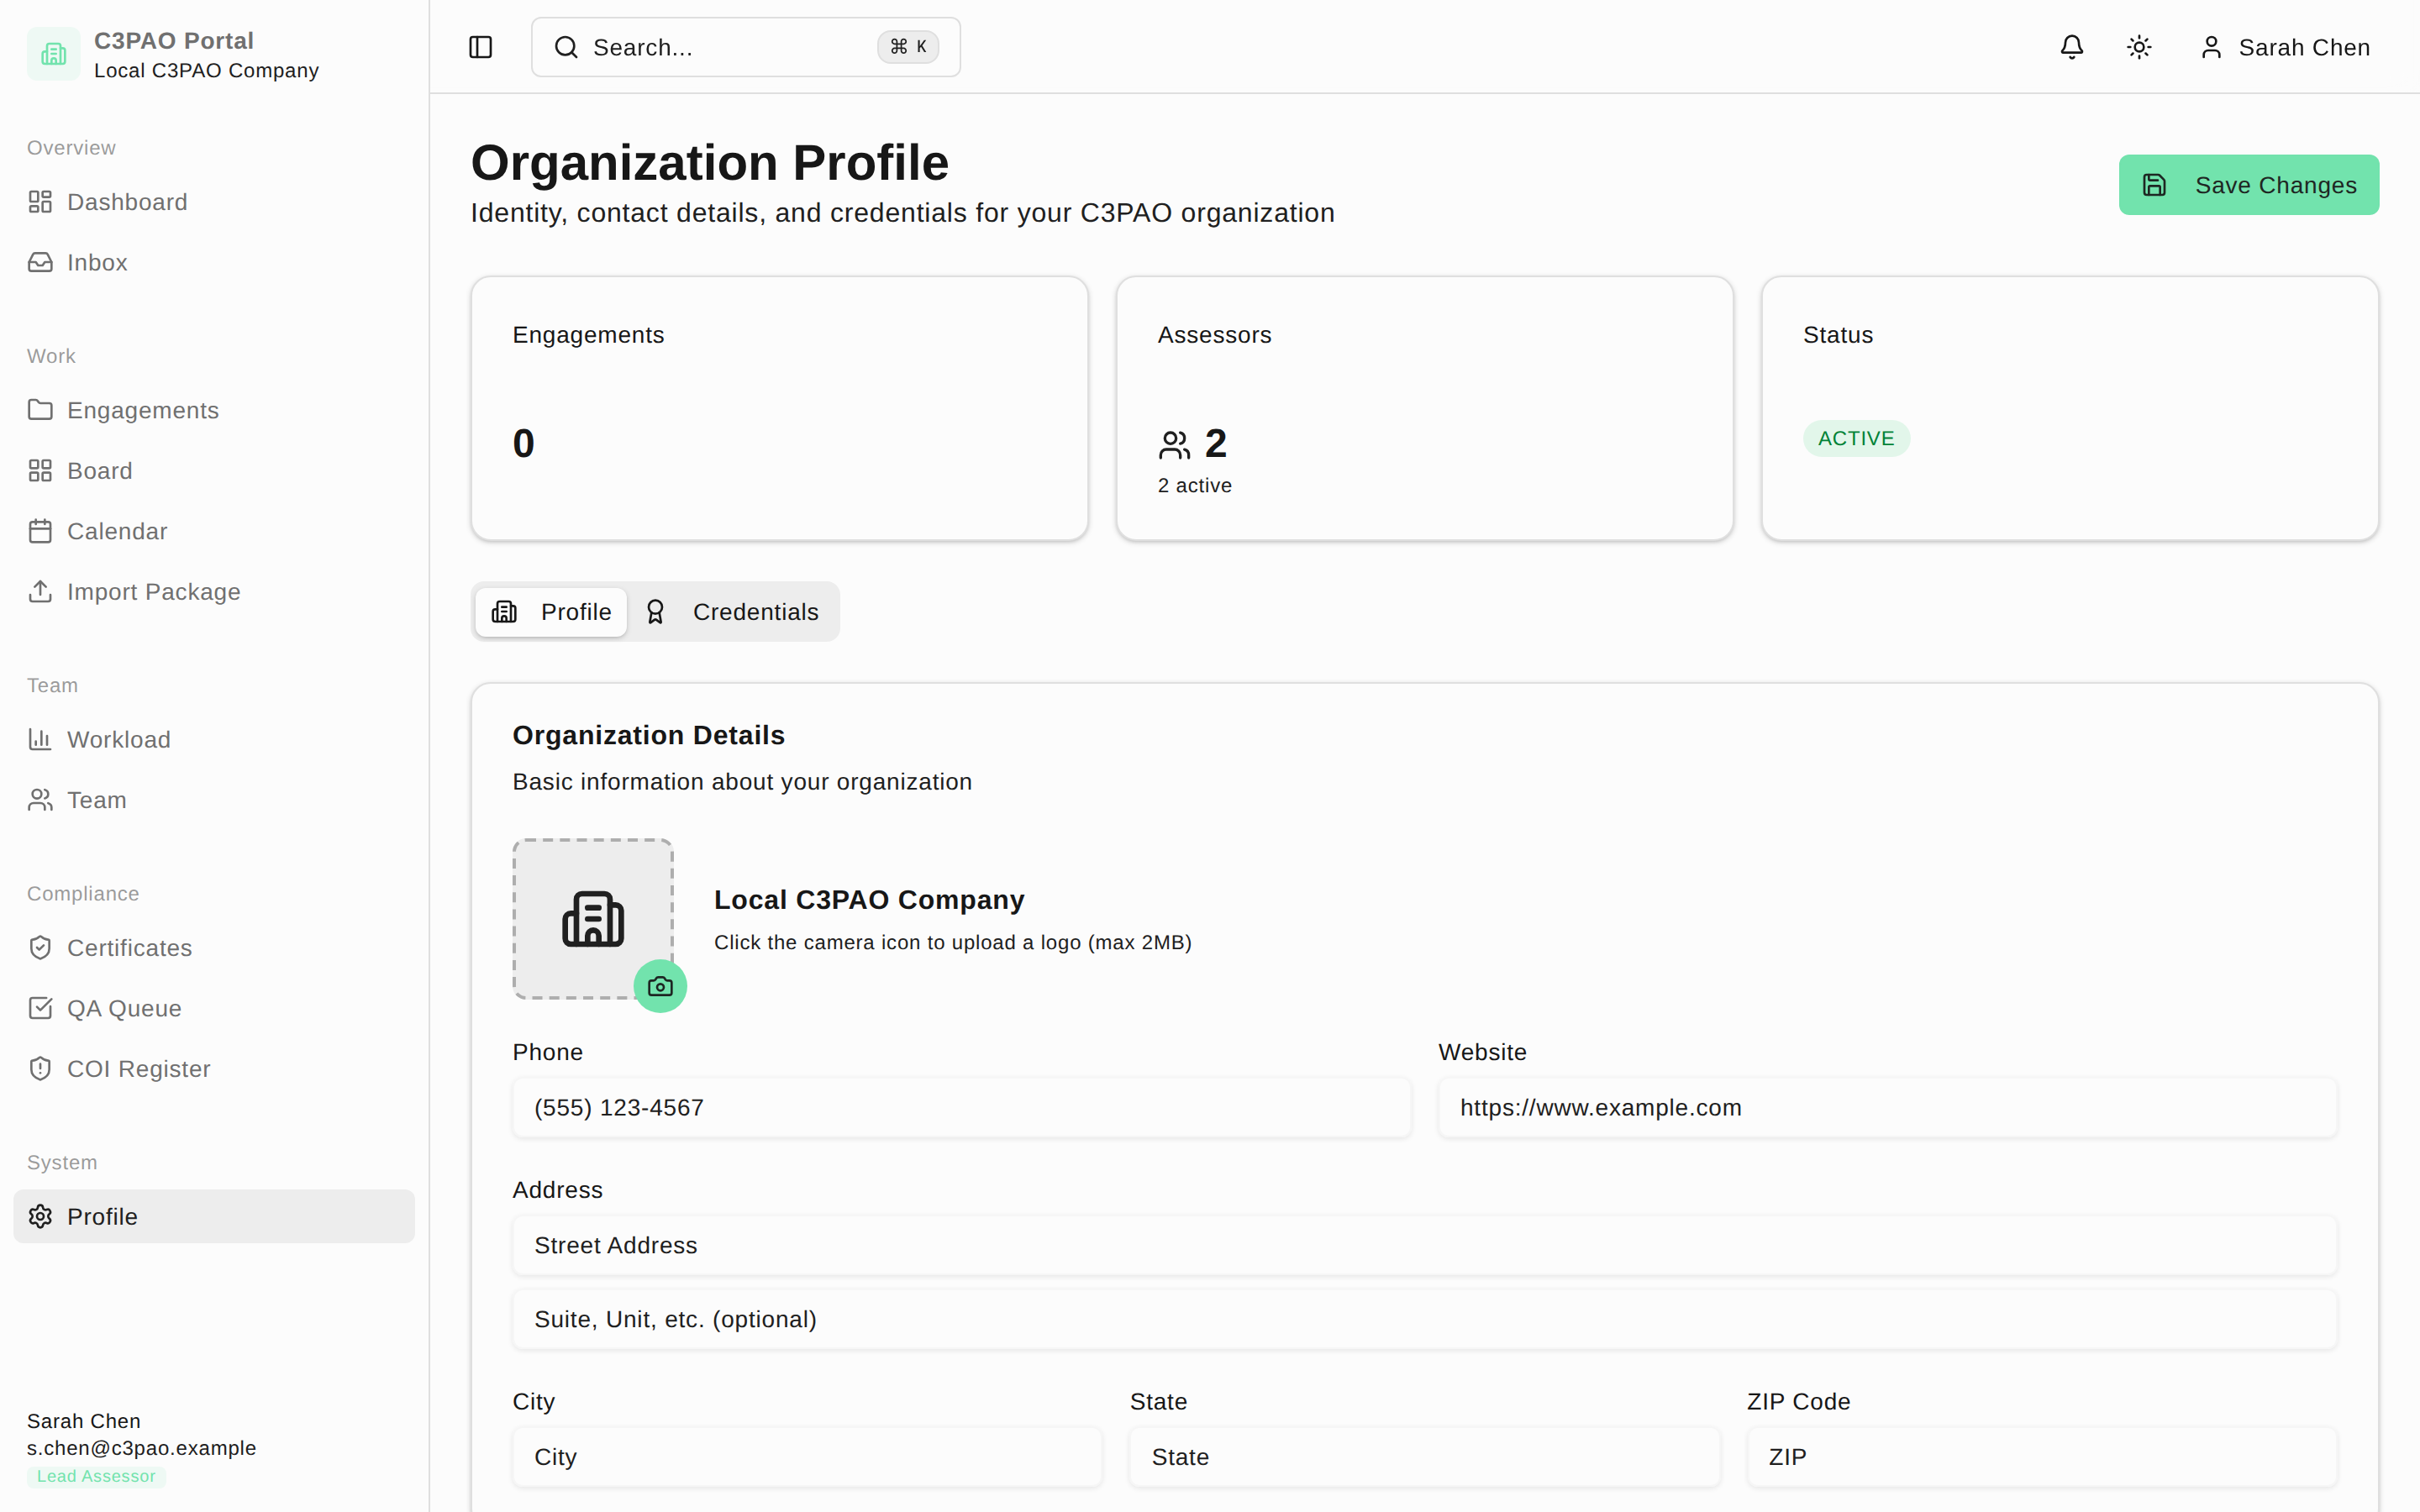Go to Certificates

click(214, 948)
